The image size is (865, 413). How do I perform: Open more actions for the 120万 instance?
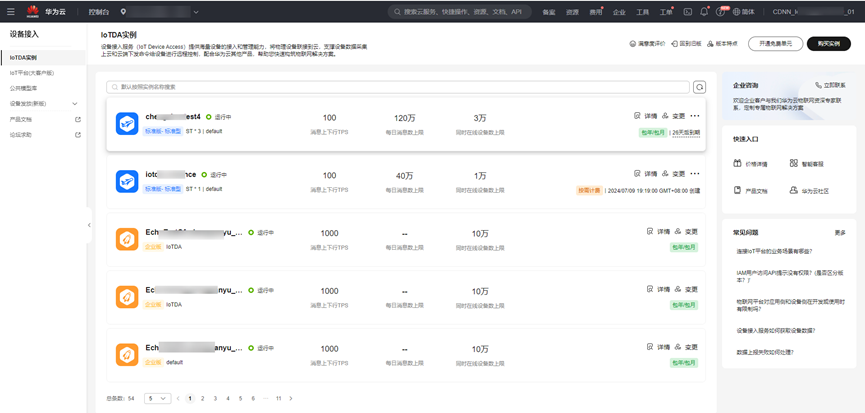pos(695,116)
